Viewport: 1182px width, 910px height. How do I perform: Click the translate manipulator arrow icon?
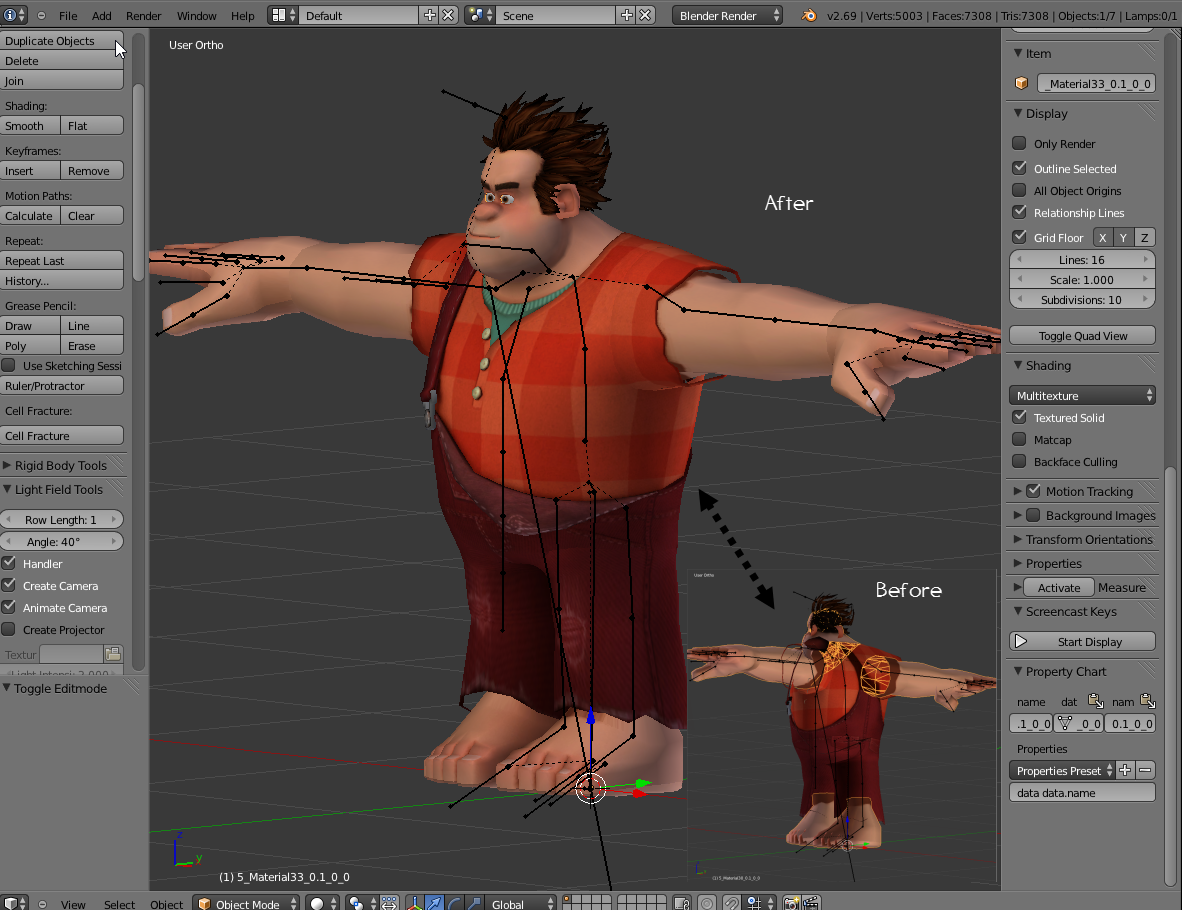click(x=435, y=903)
